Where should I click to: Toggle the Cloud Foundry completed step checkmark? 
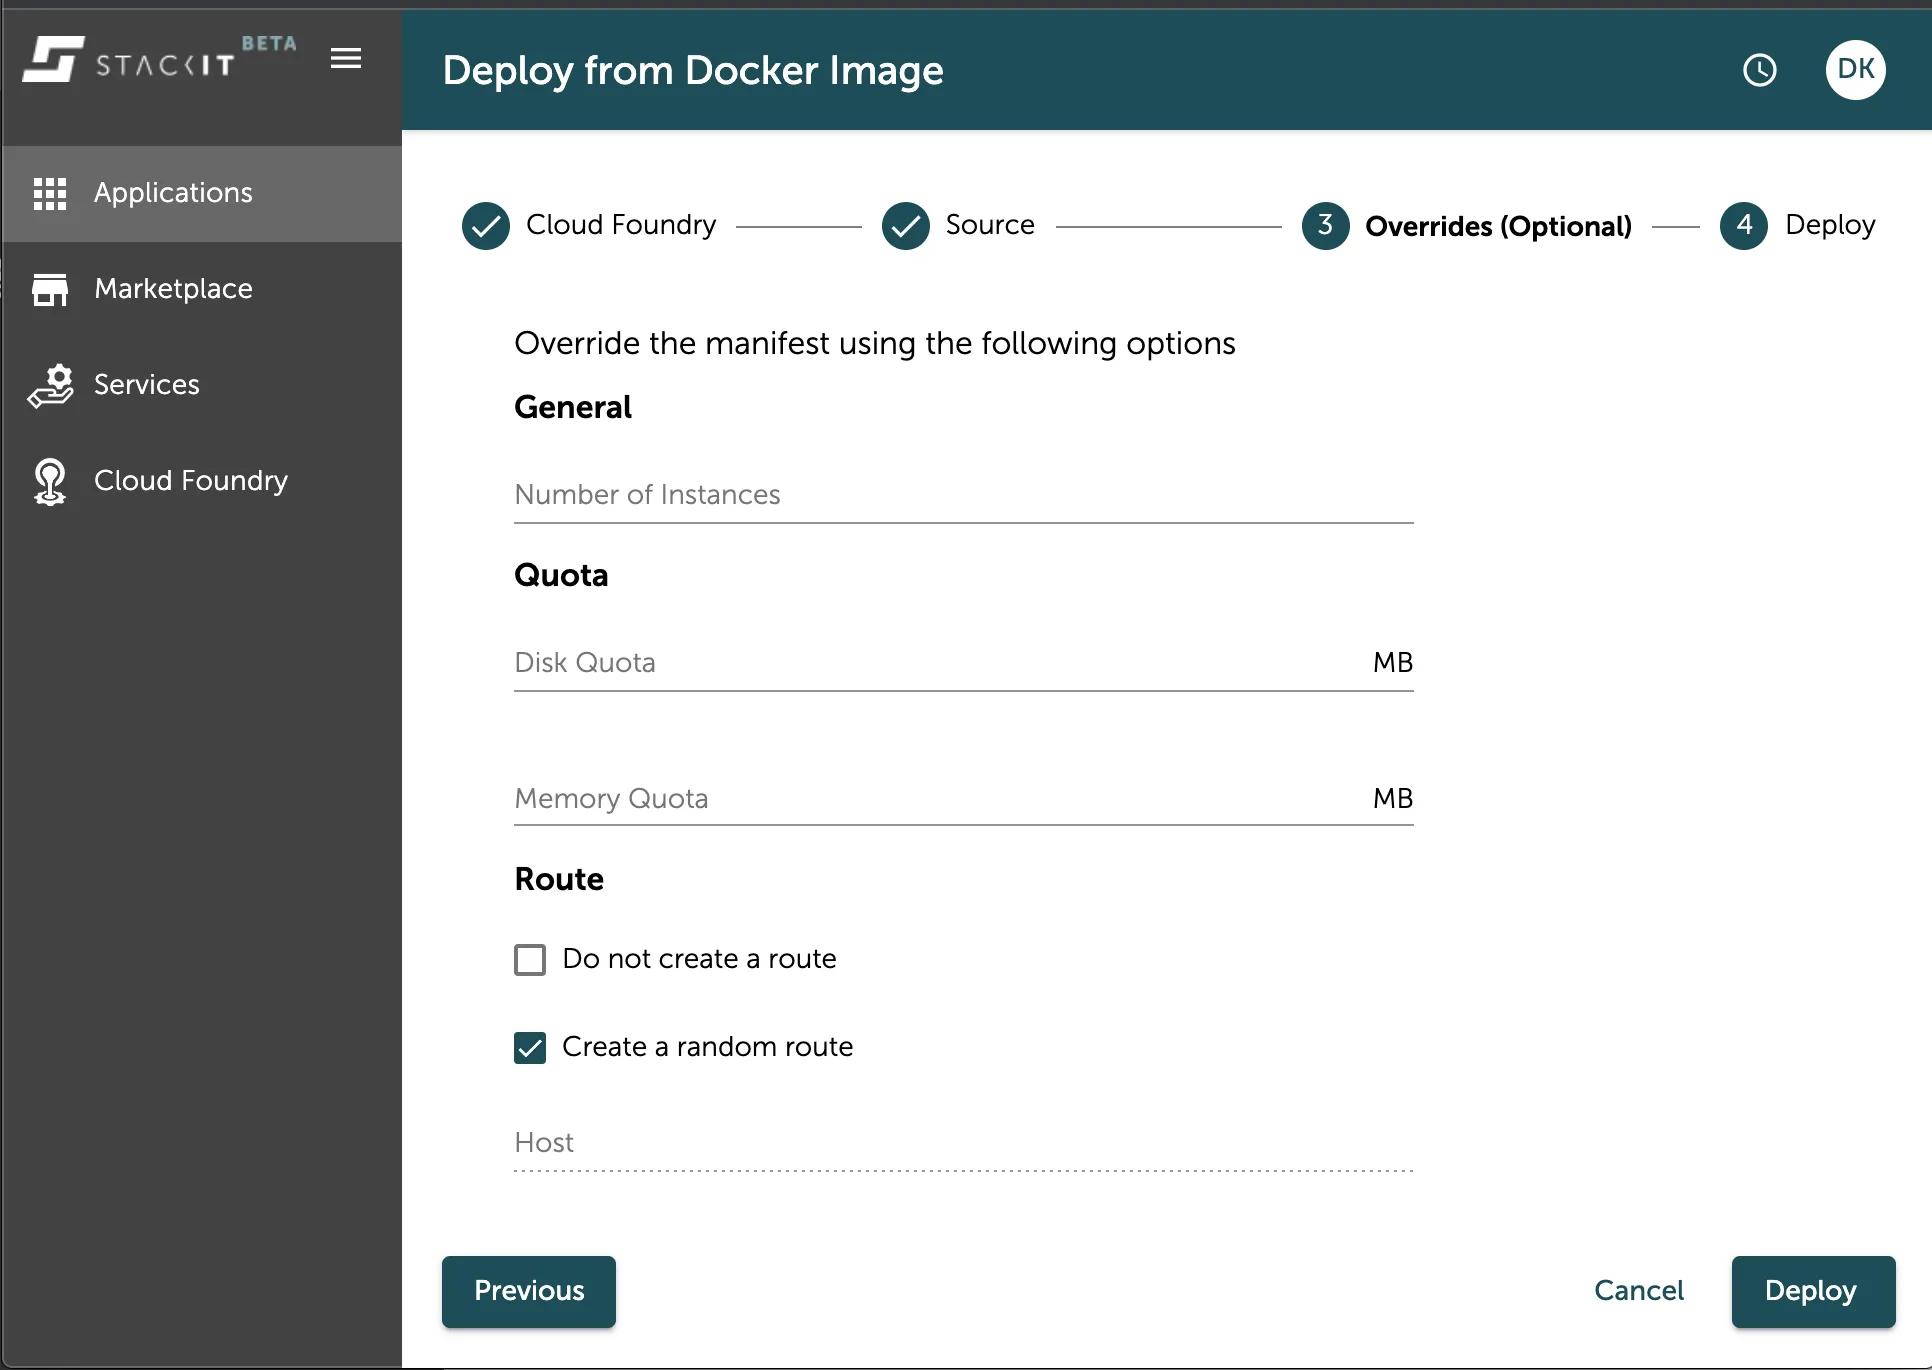tap(486, 225)
